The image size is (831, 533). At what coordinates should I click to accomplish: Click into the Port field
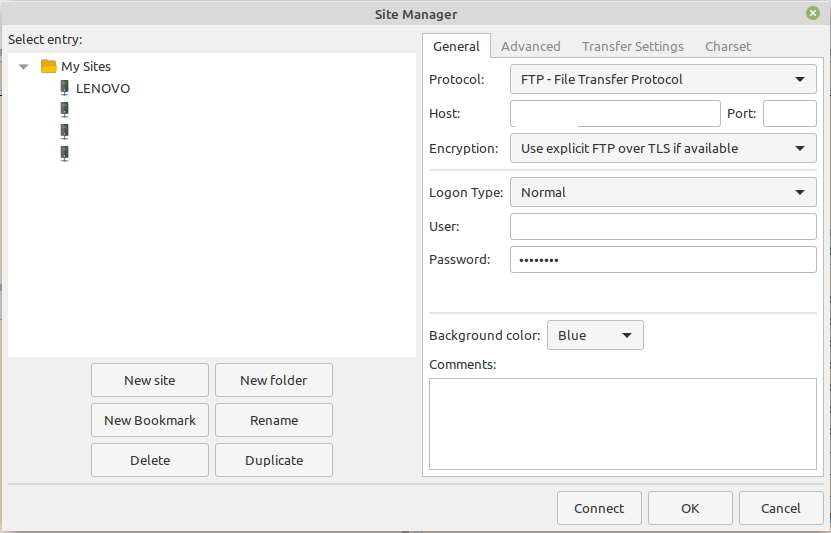pyautogui.click(x=789, y=113)
